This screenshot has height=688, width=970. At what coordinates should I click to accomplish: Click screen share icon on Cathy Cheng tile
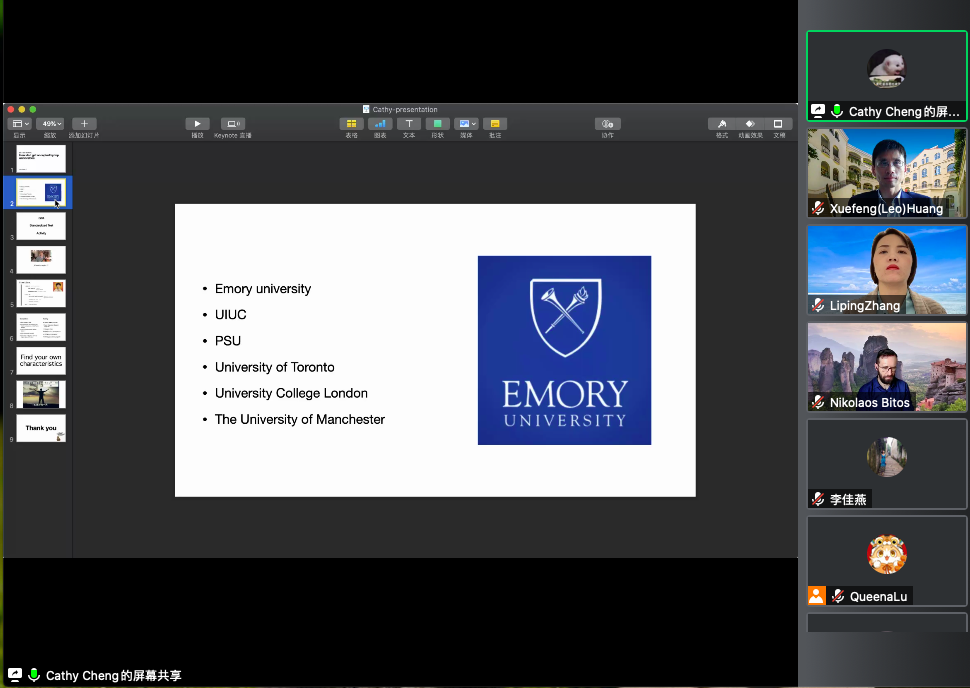818,111
